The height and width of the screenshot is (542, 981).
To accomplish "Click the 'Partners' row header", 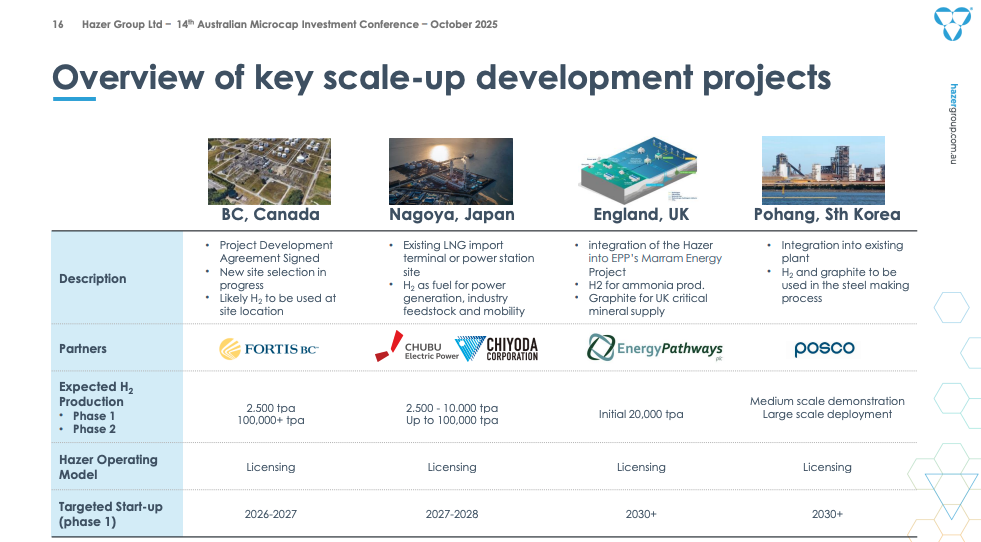I will coord(83,349).
